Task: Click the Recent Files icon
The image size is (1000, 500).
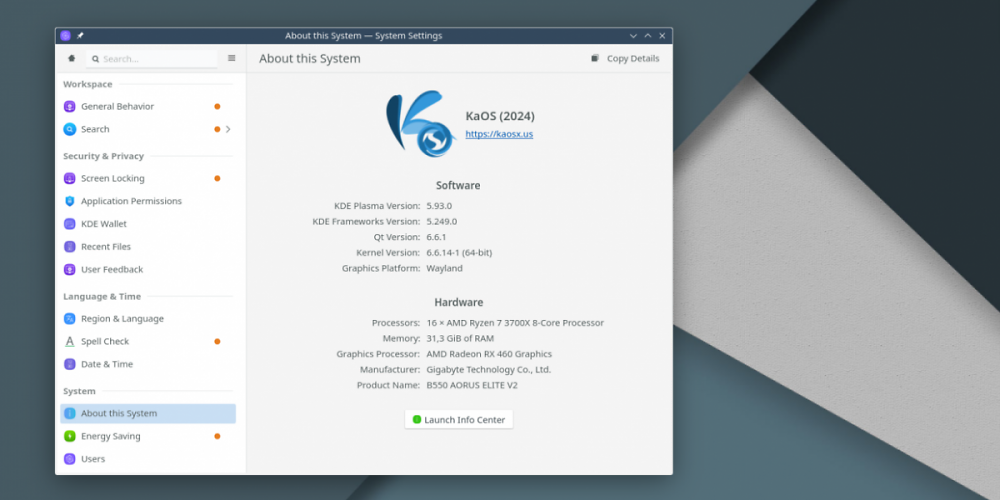Action: (x=70, y=247)
